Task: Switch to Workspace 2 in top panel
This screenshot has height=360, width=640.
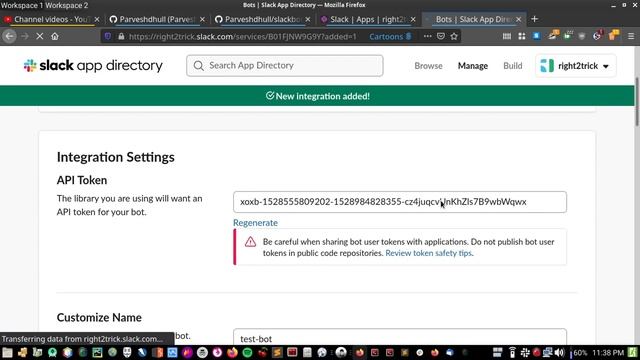Action: pyautogui.click(x=67, y=5)
